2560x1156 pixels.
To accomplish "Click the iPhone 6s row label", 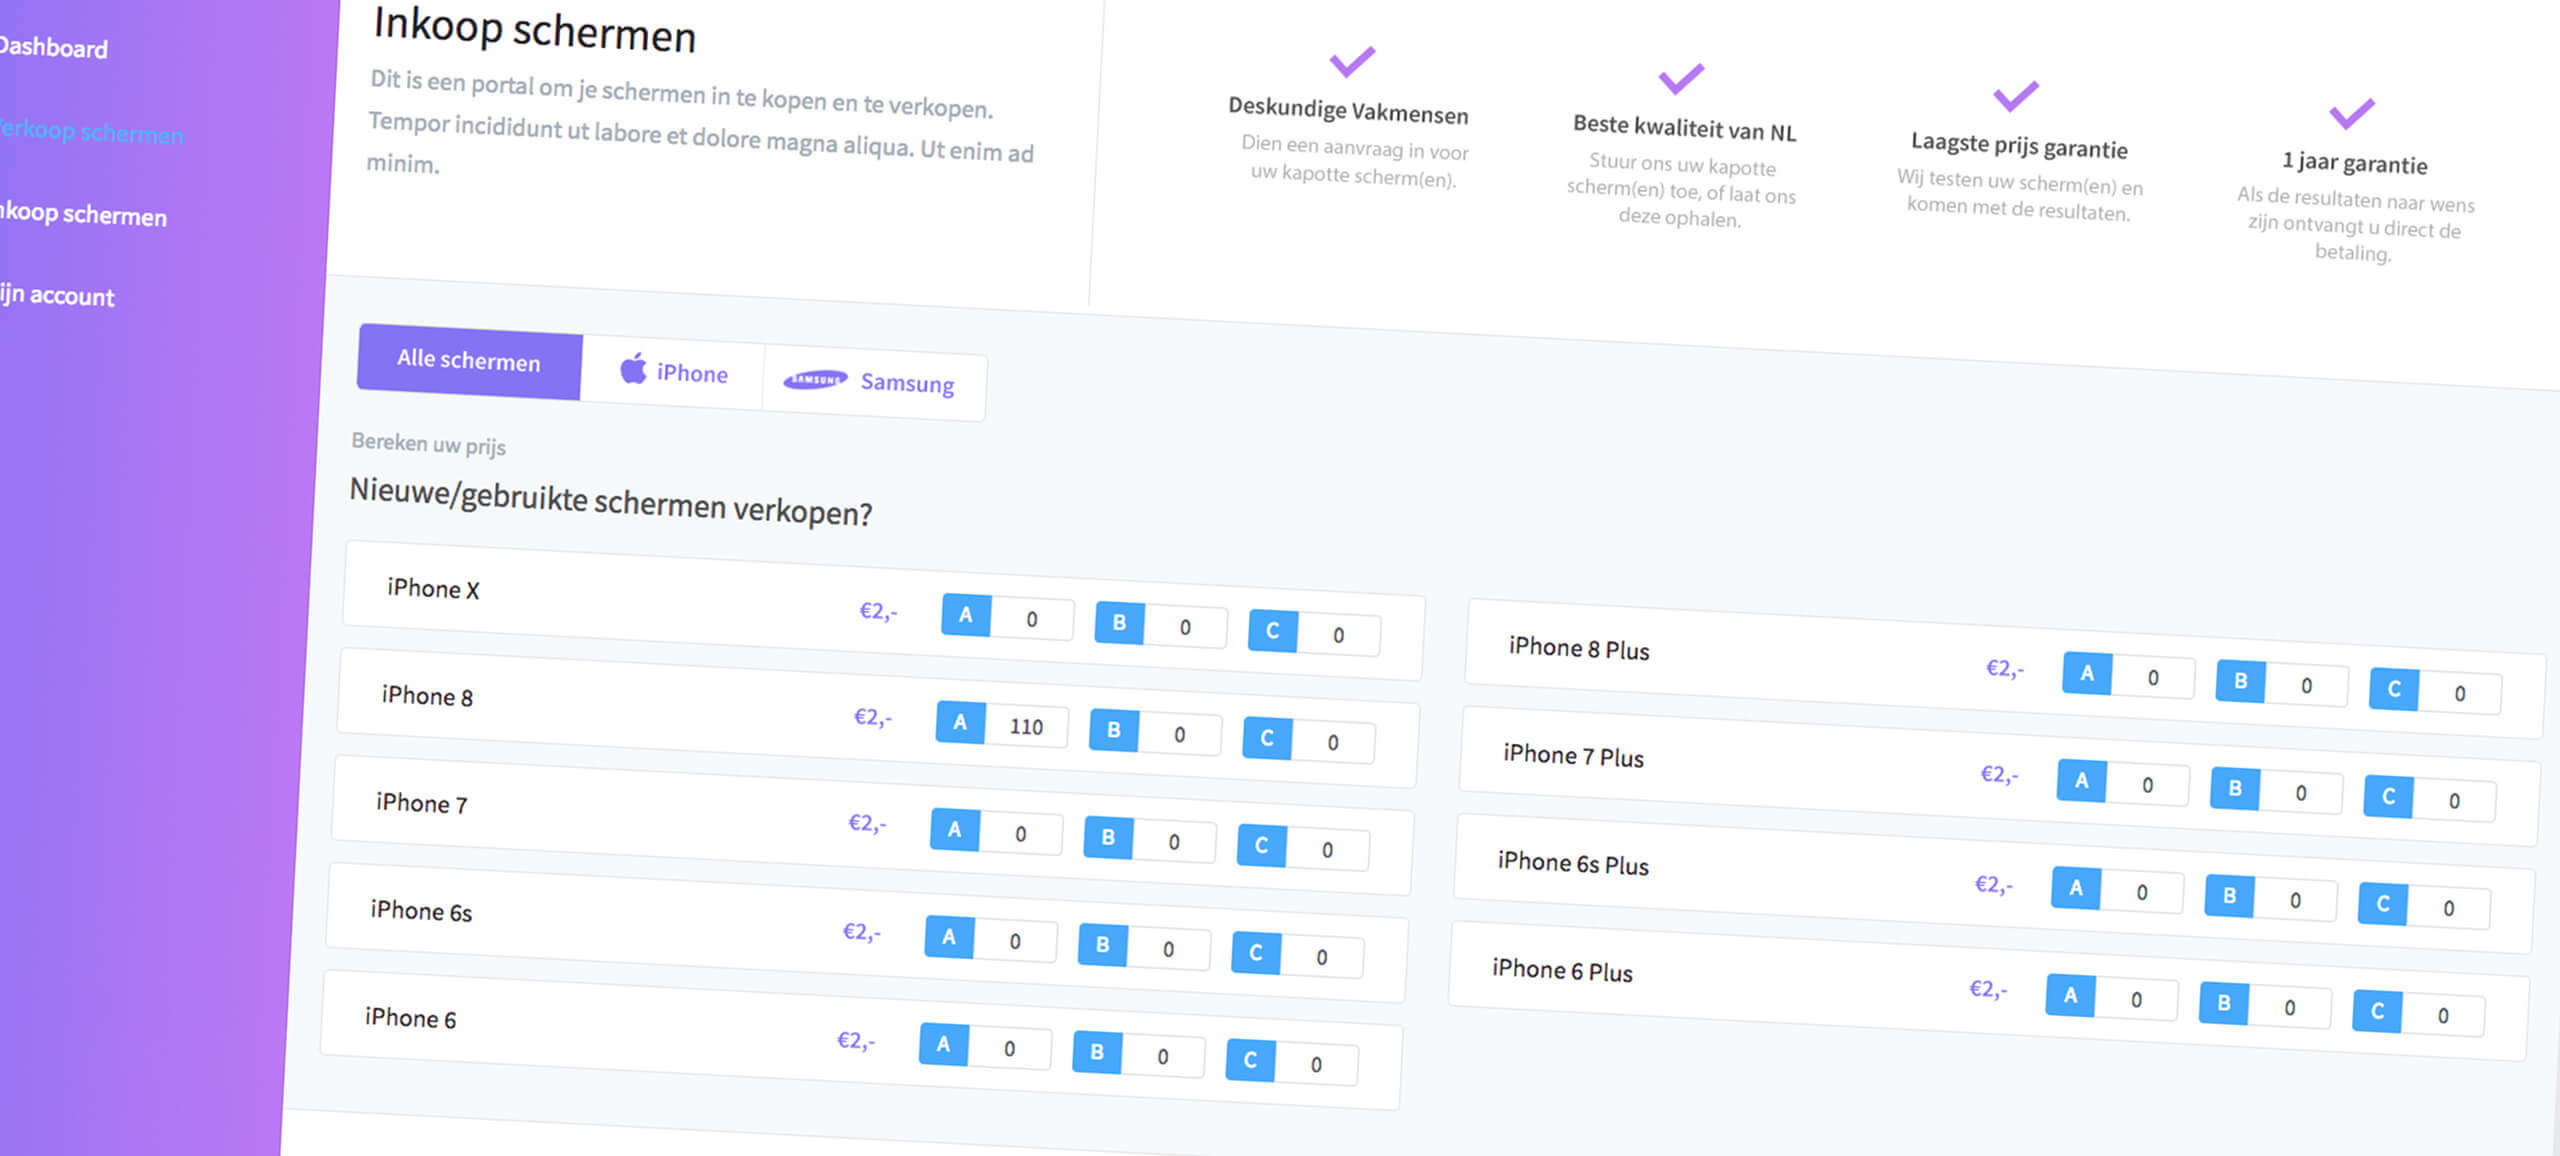I will coord(421,910).
